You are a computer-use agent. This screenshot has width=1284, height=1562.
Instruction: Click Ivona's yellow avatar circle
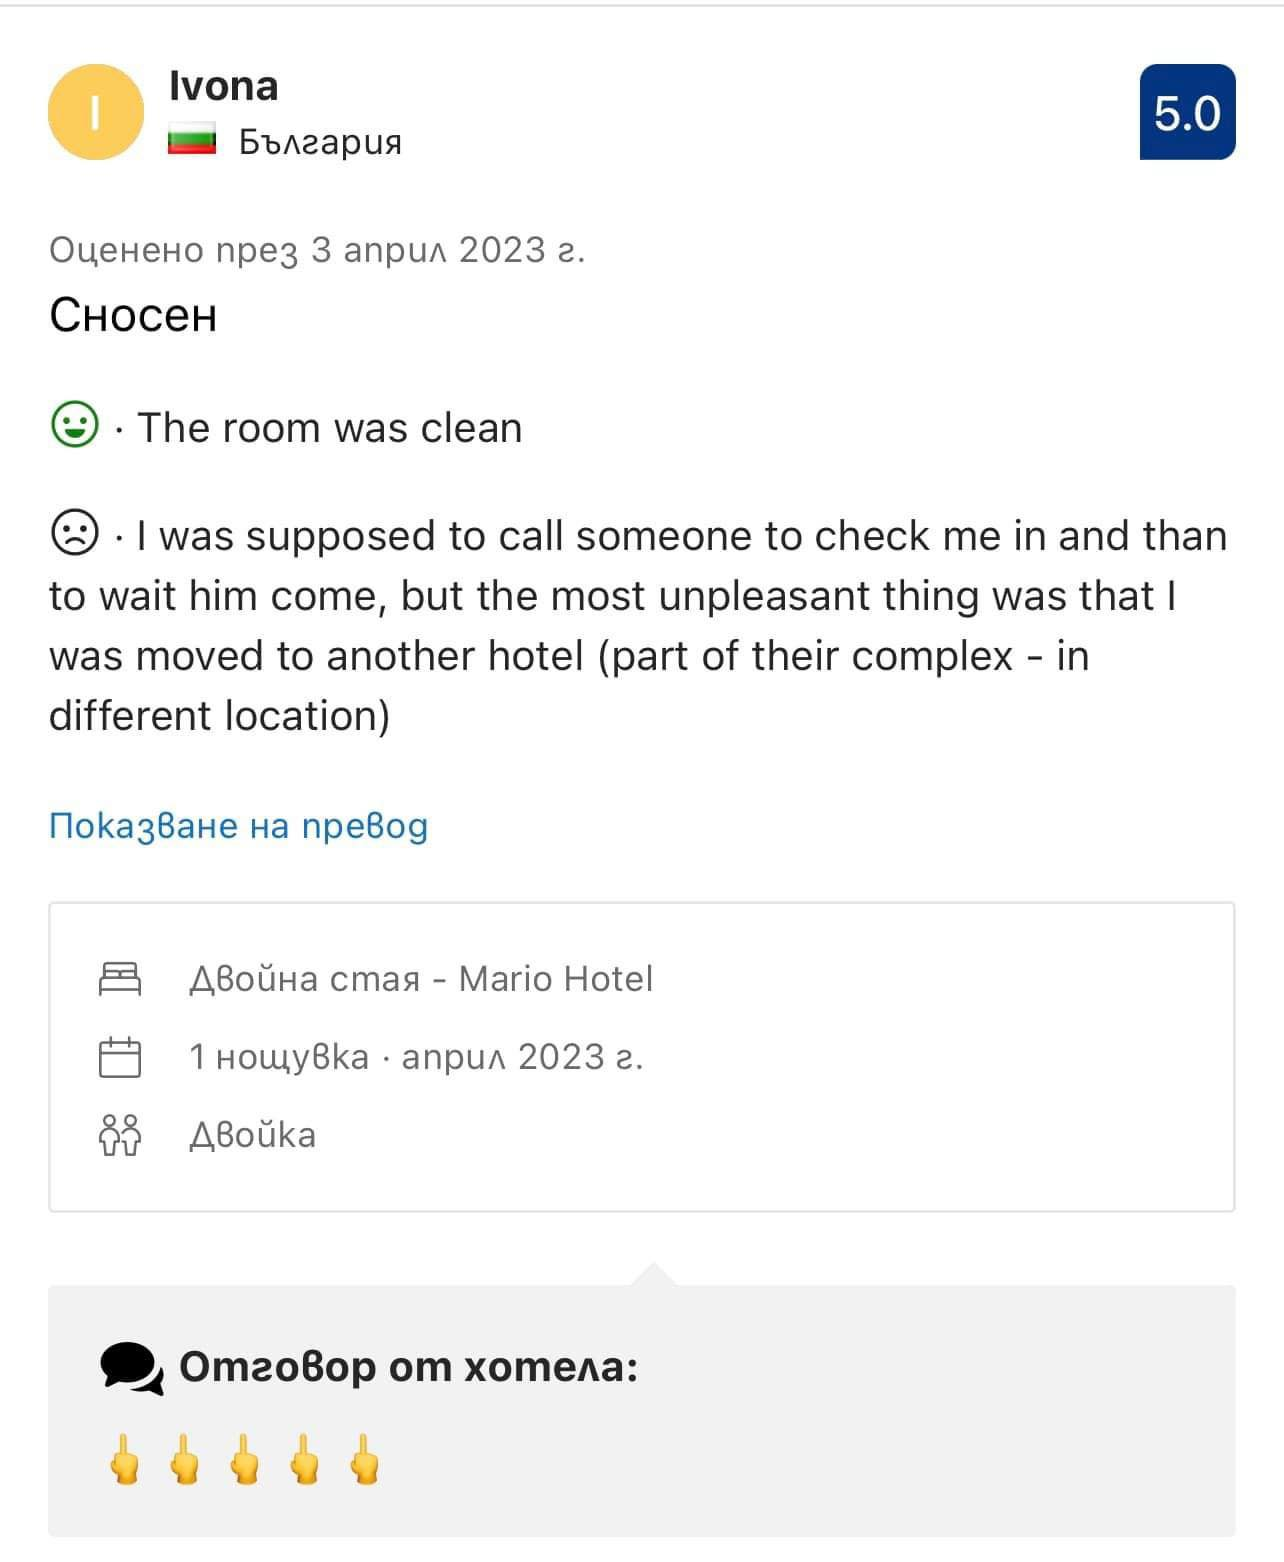coord(96,112)
